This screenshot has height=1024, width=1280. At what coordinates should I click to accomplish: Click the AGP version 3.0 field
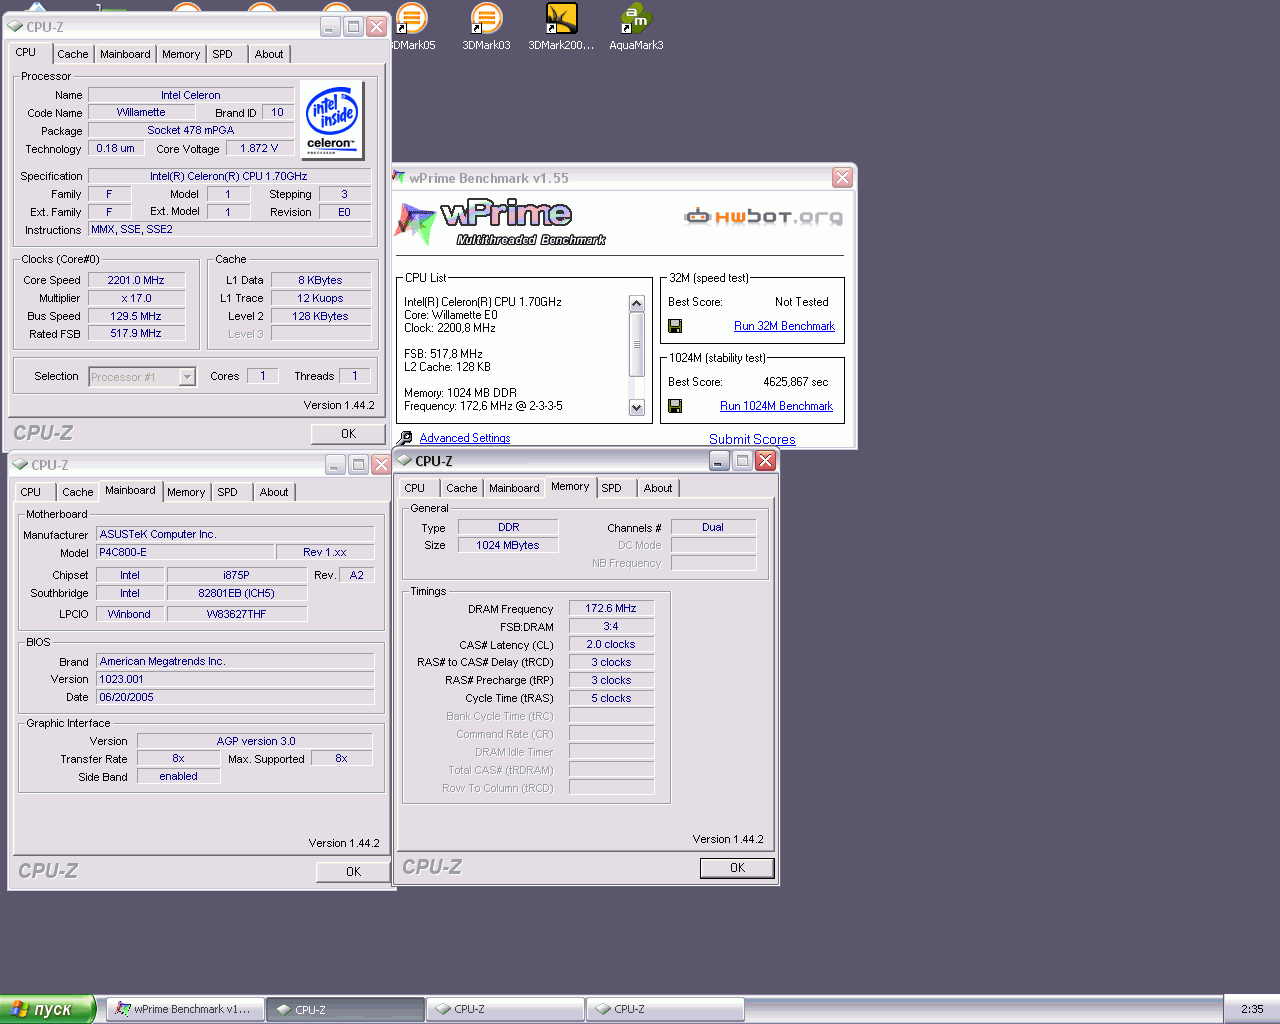tap(256, 741)
